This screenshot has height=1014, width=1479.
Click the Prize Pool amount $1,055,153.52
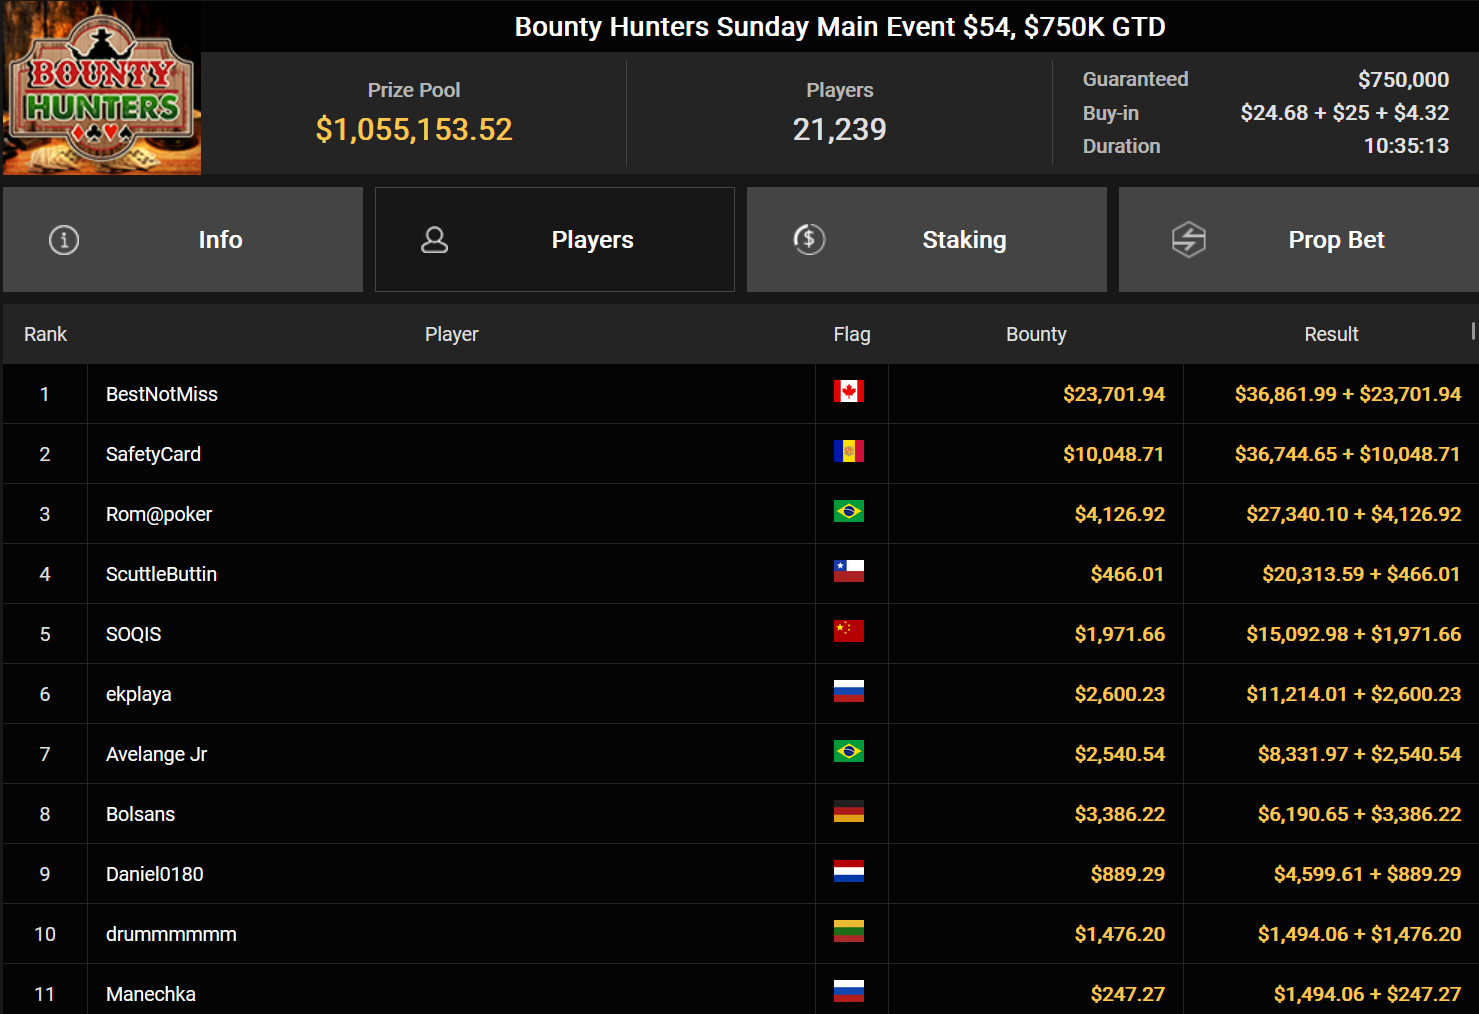click(x=414, y=129)
